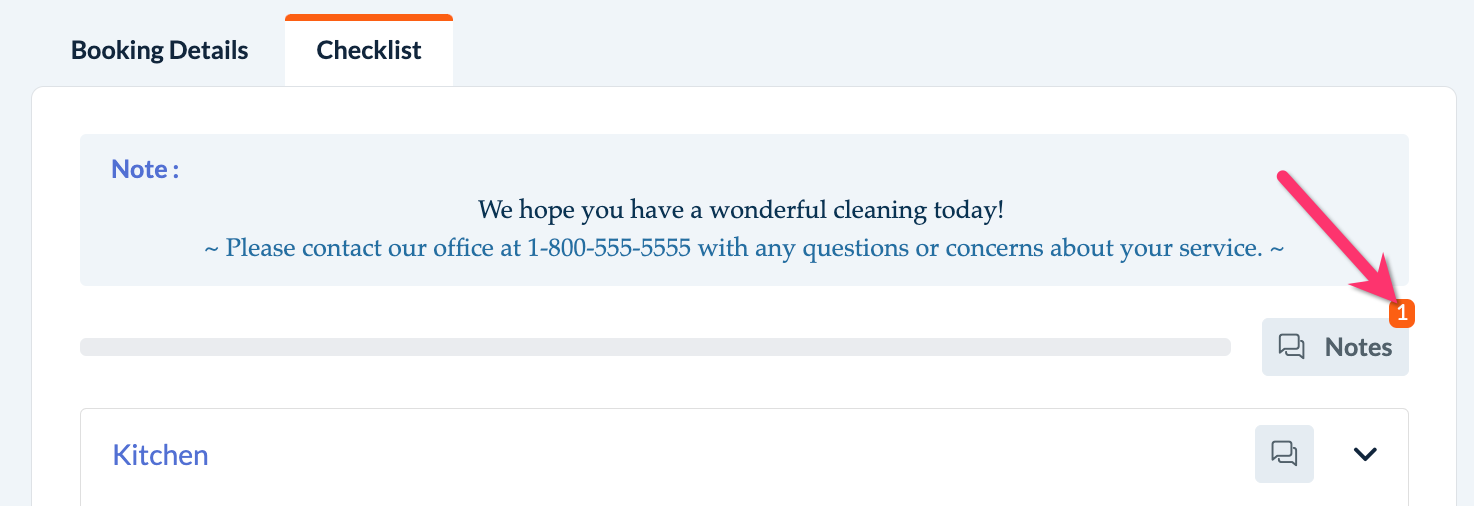The height and width of the screenshot is (506, 1474).
Task: Click the speech bubble icon inside Notes button
Action: [x=1292, y=347]
